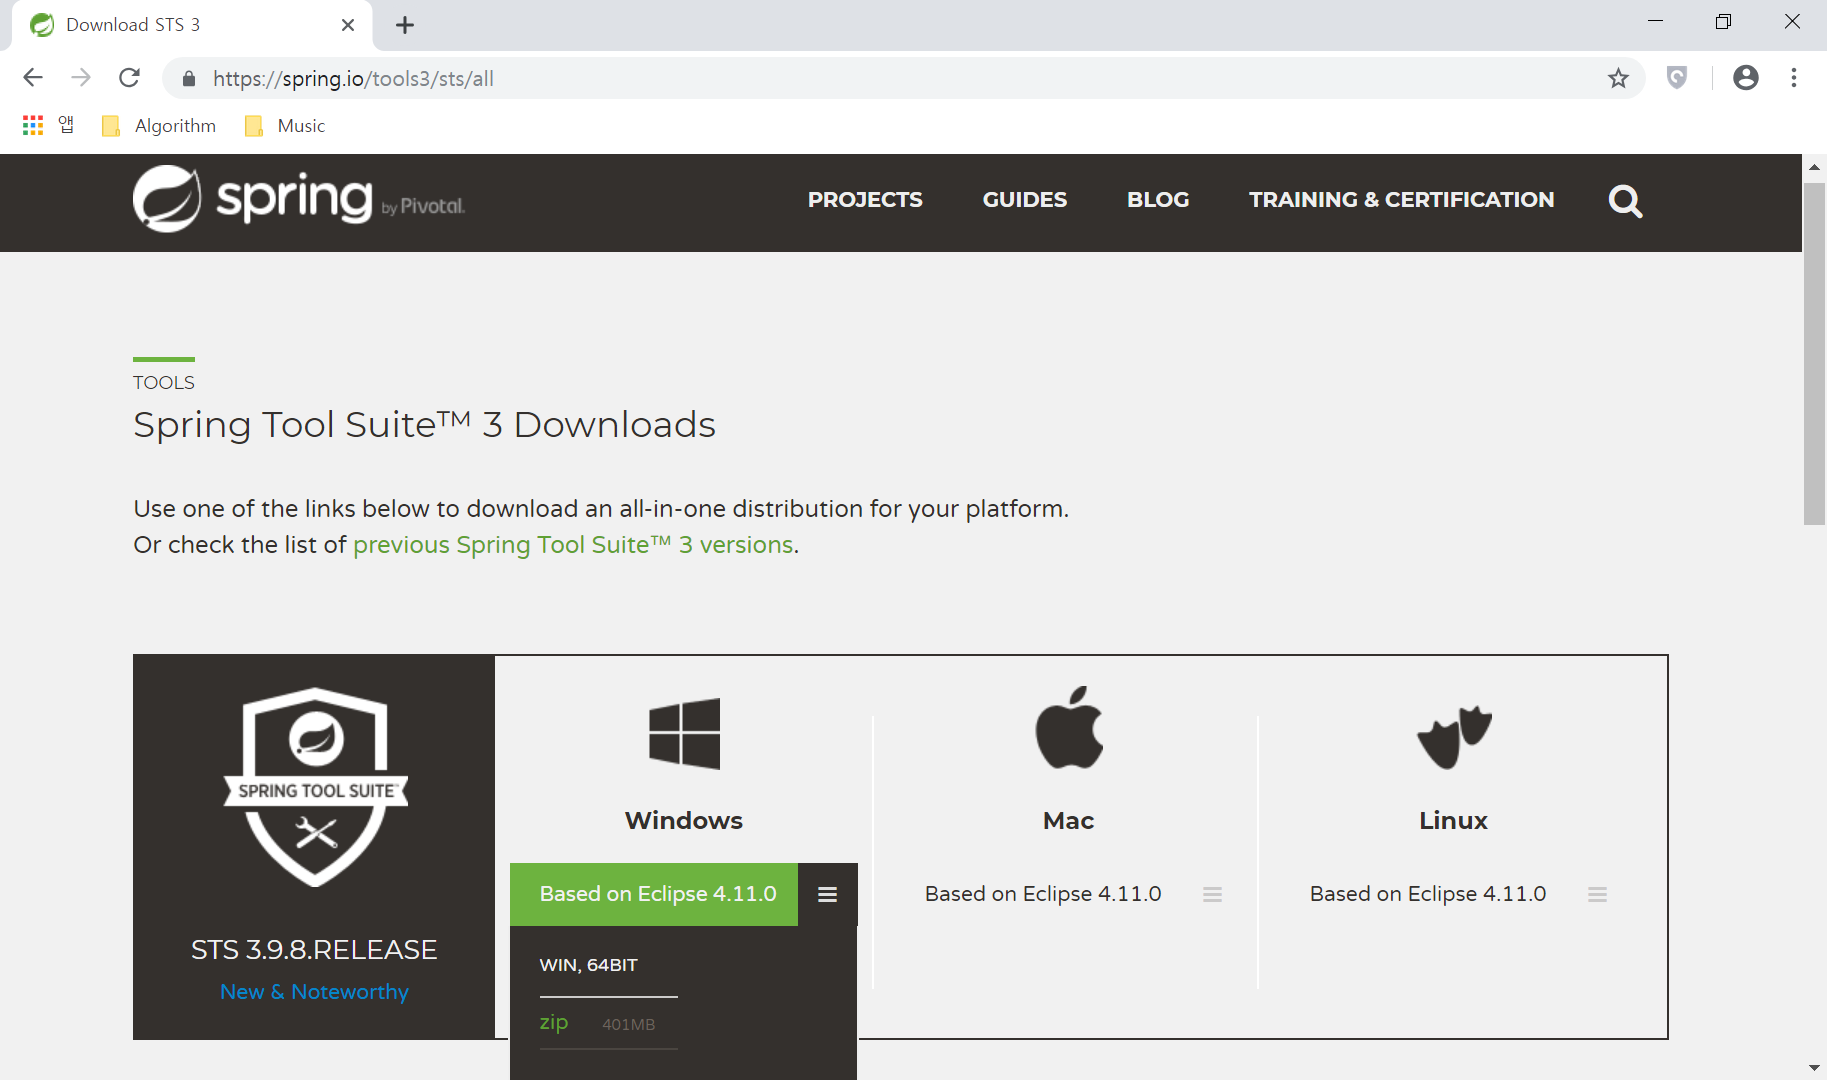Image resolution: width=1827 pixels, height=1080 pixels.
Task: Open Chrome three-dot menu
Action: [1793, 77]
